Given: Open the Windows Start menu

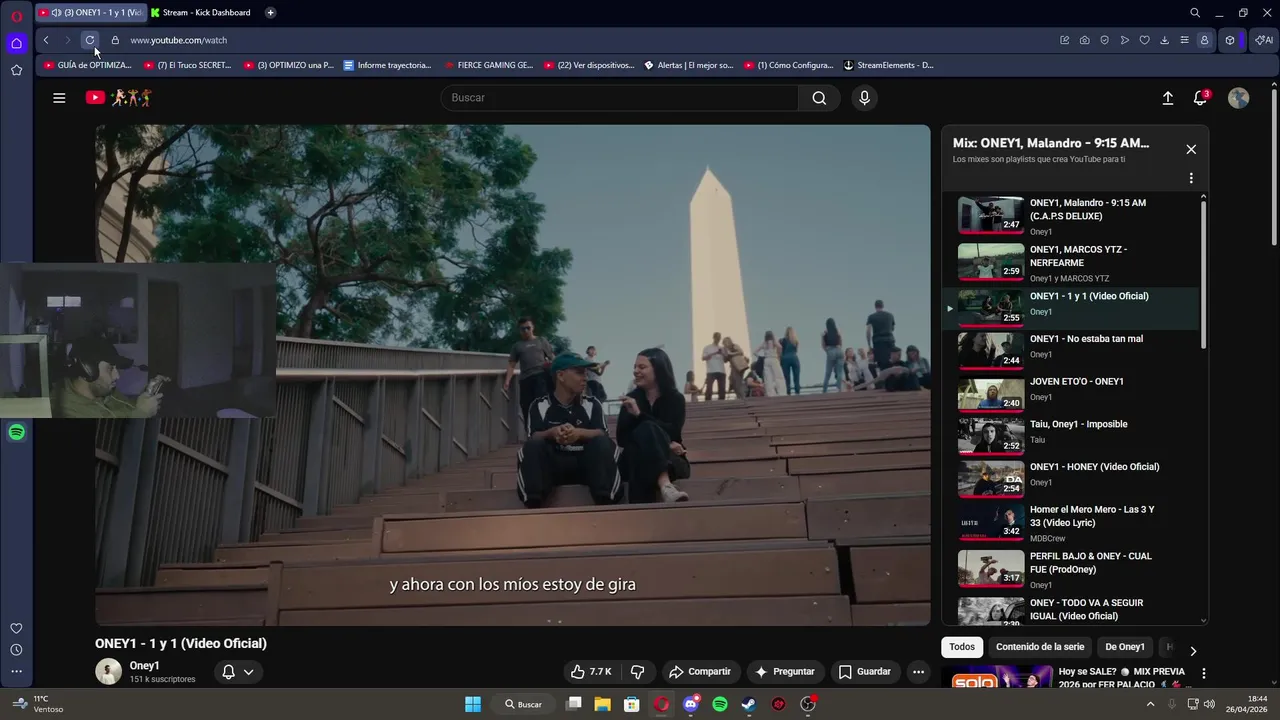Looking at the screenshot, I should 473,704.
